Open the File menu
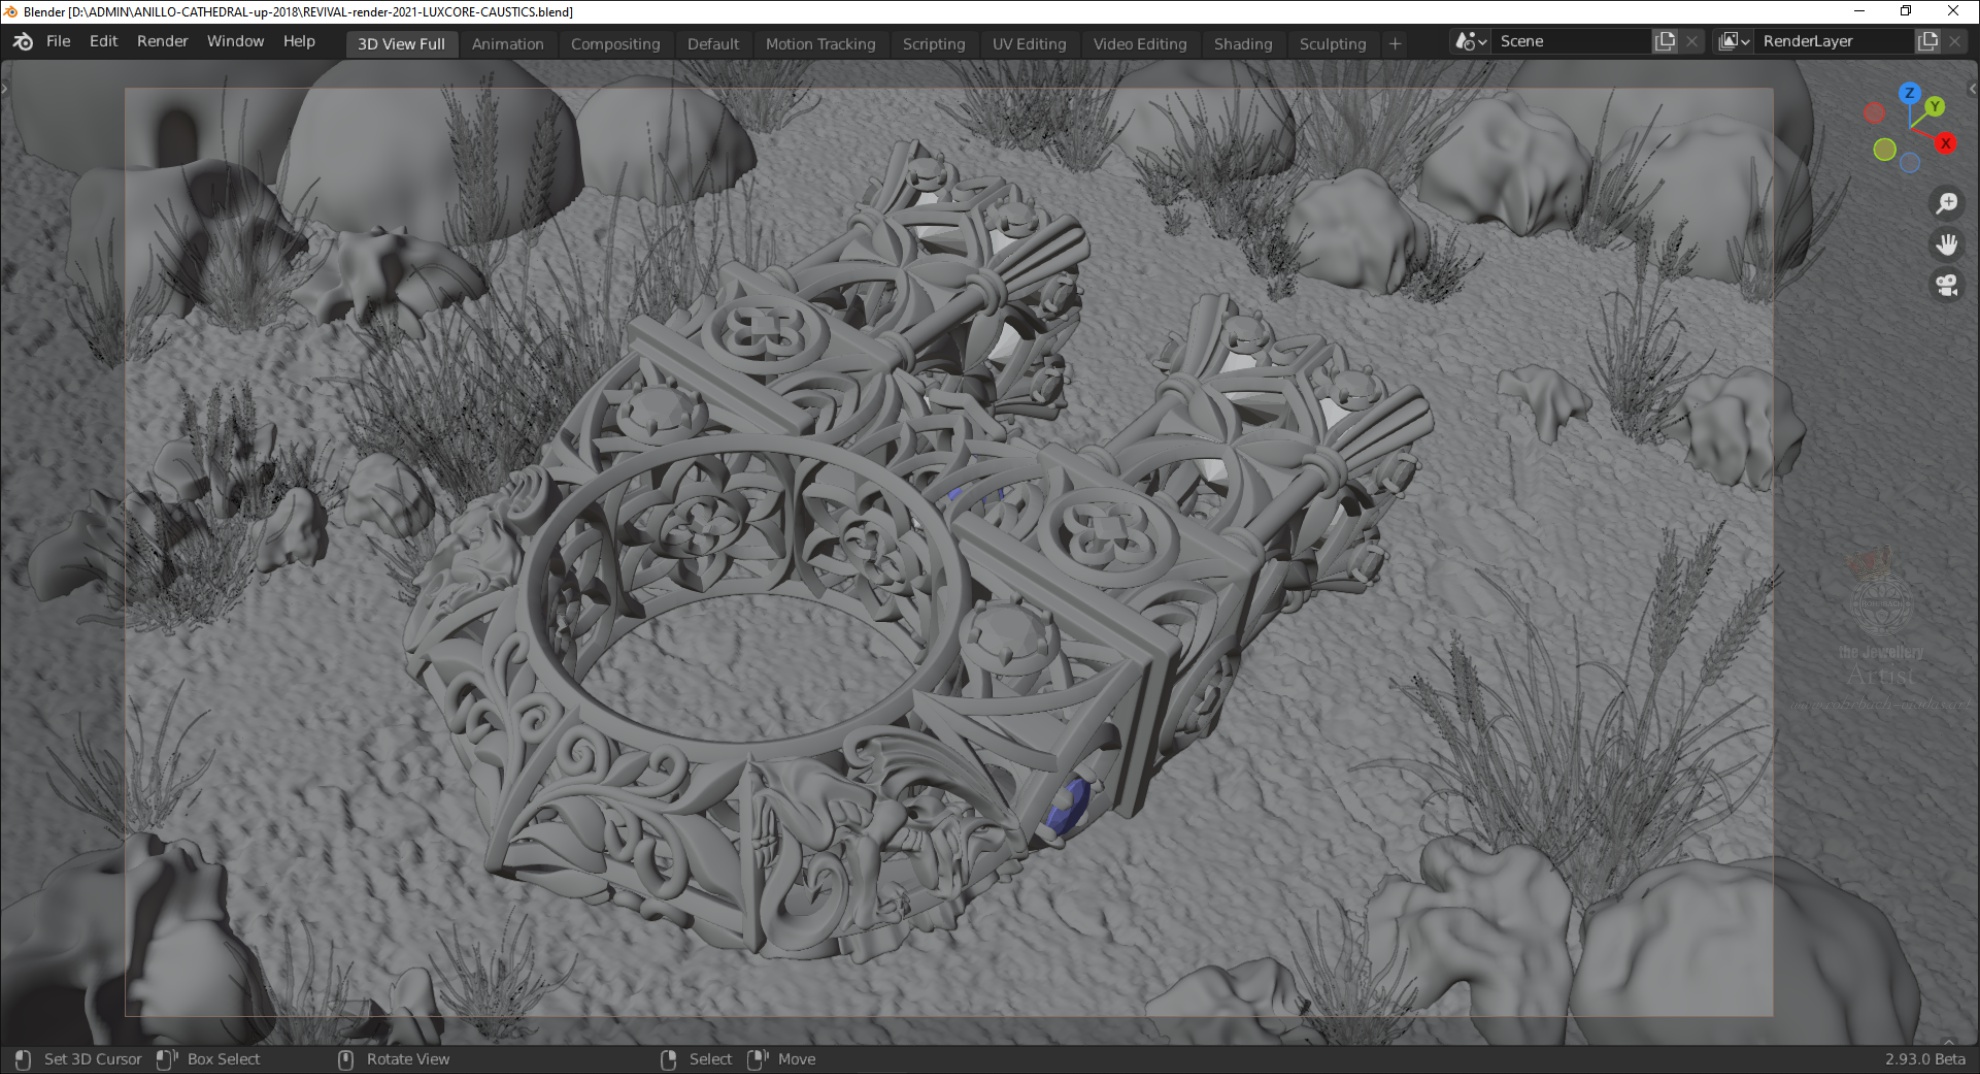Image resolution: width=1980 pixels, height=1074 pixels. [x=58, y=41]
